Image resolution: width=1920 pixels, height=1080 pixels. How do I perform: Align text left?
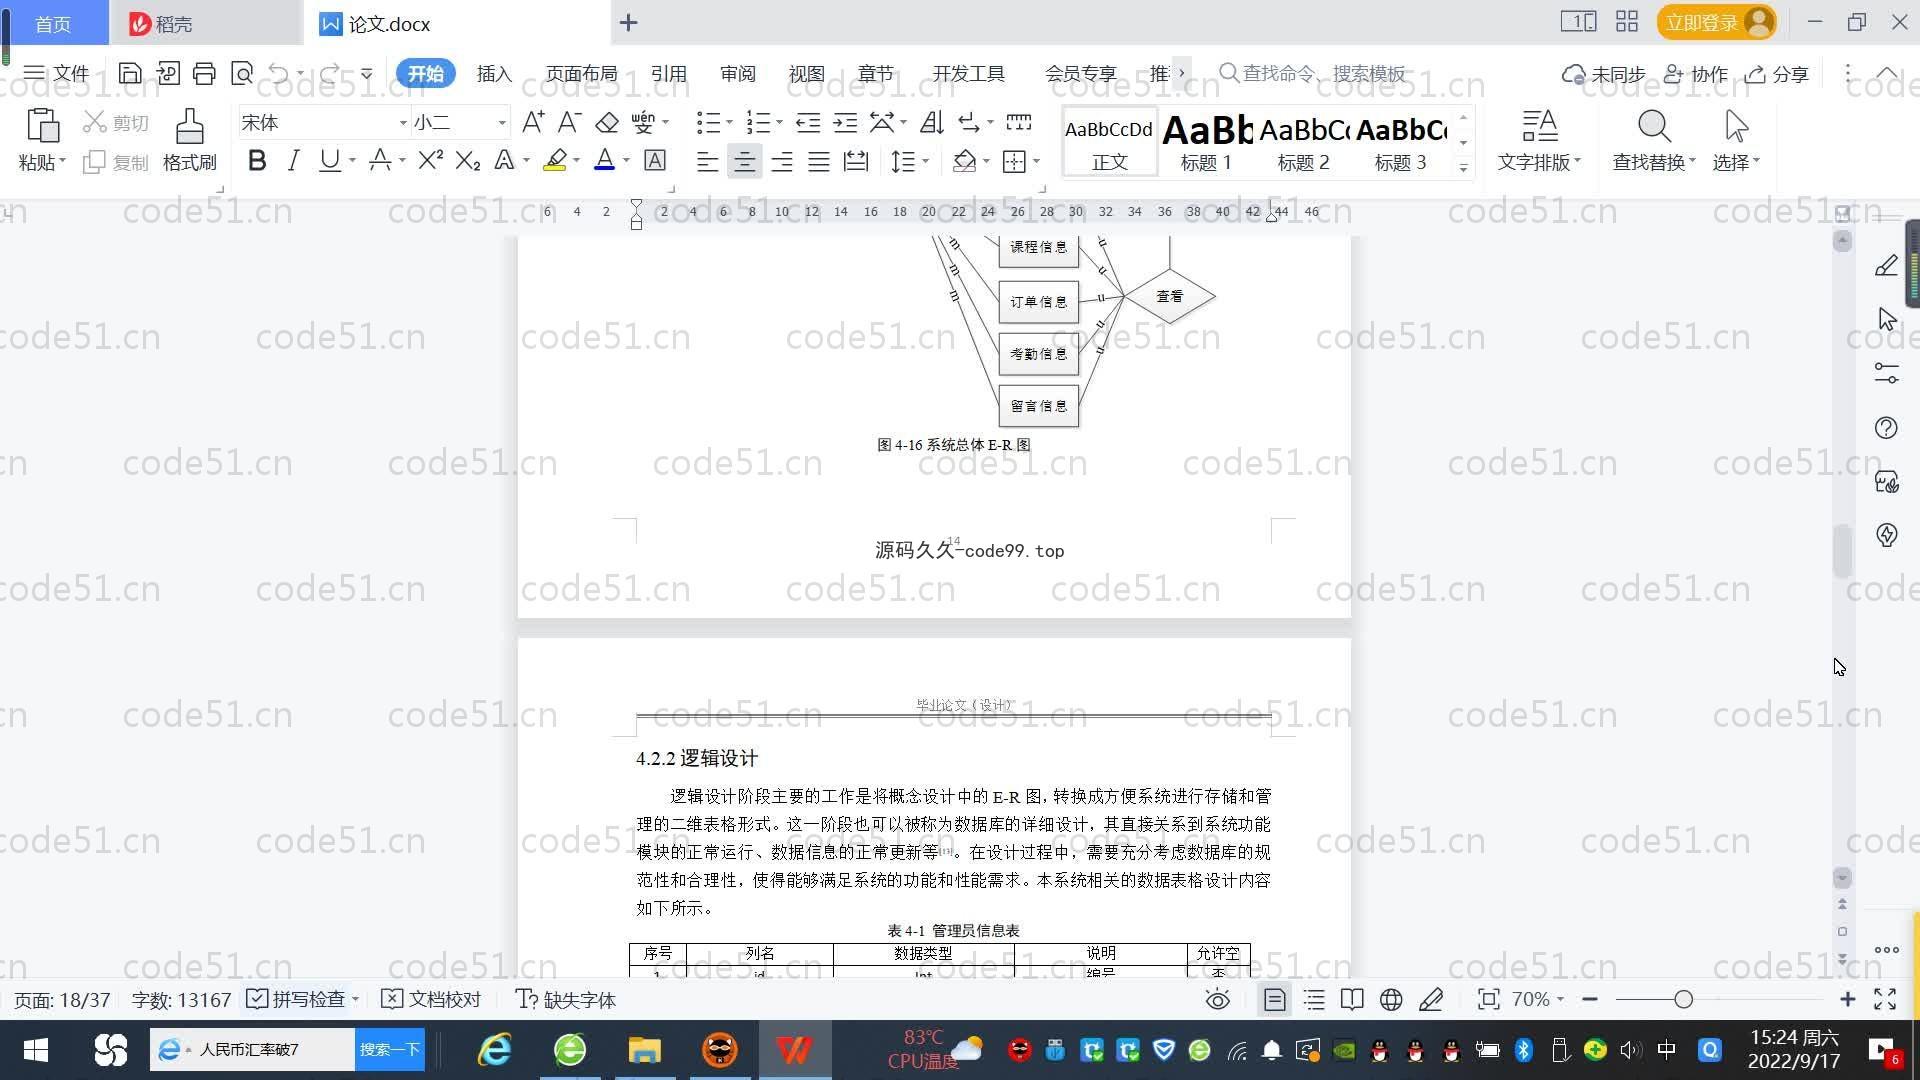click(x=707, y=162)
